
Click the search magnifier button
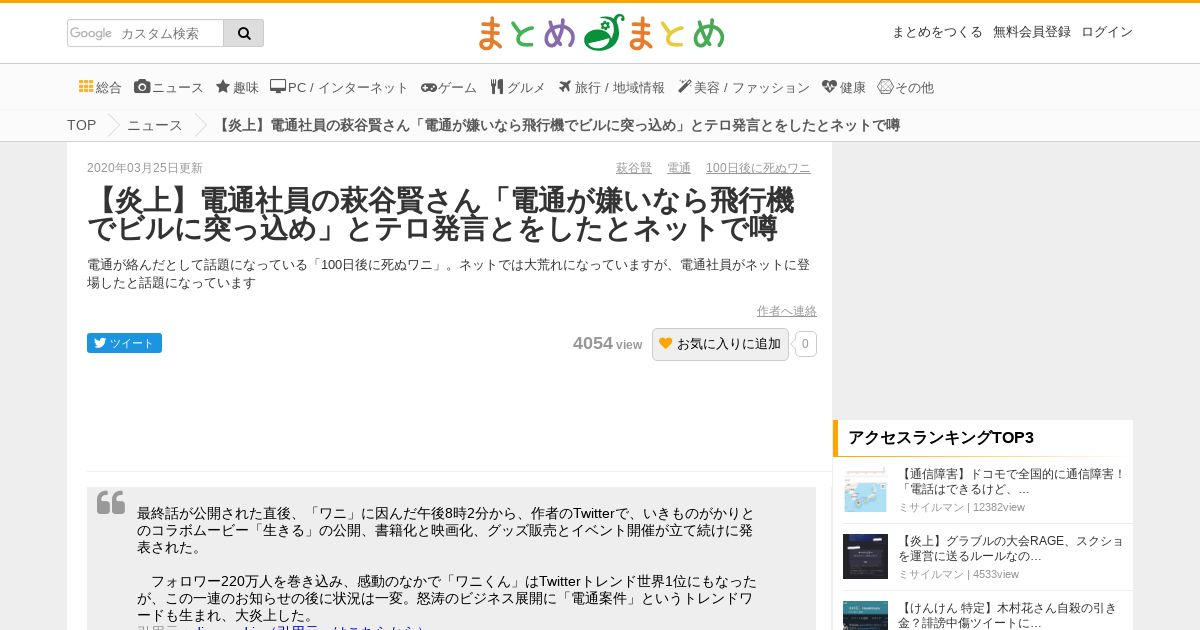click(244, 33)
